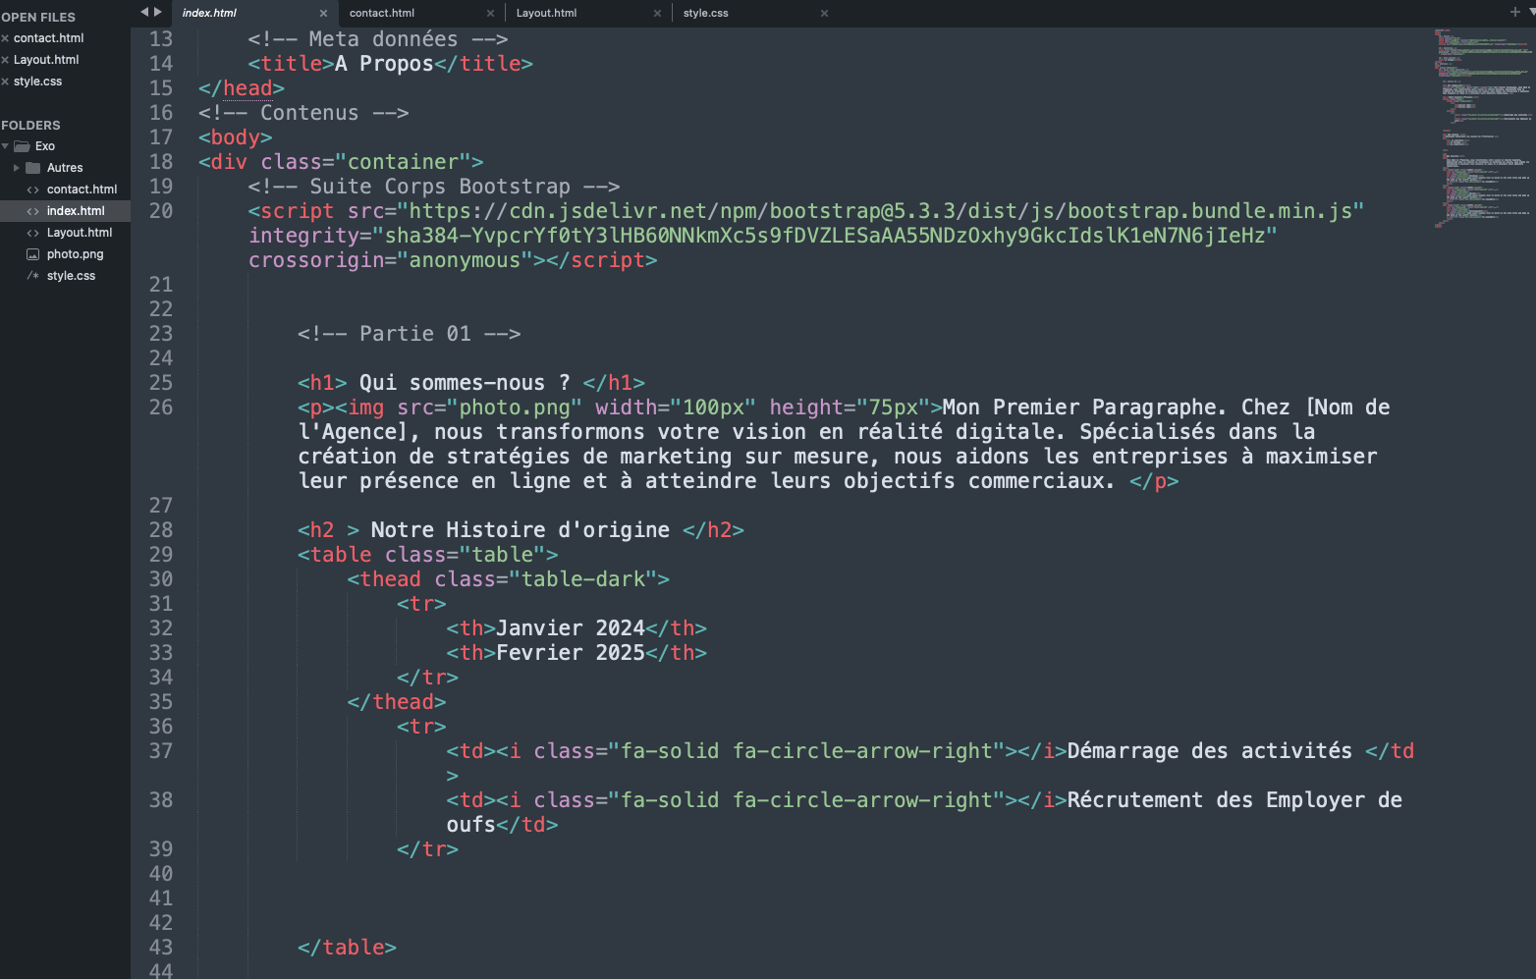
Task: Click the "</table>" closing tag
Action: click(x=347, y=947)
